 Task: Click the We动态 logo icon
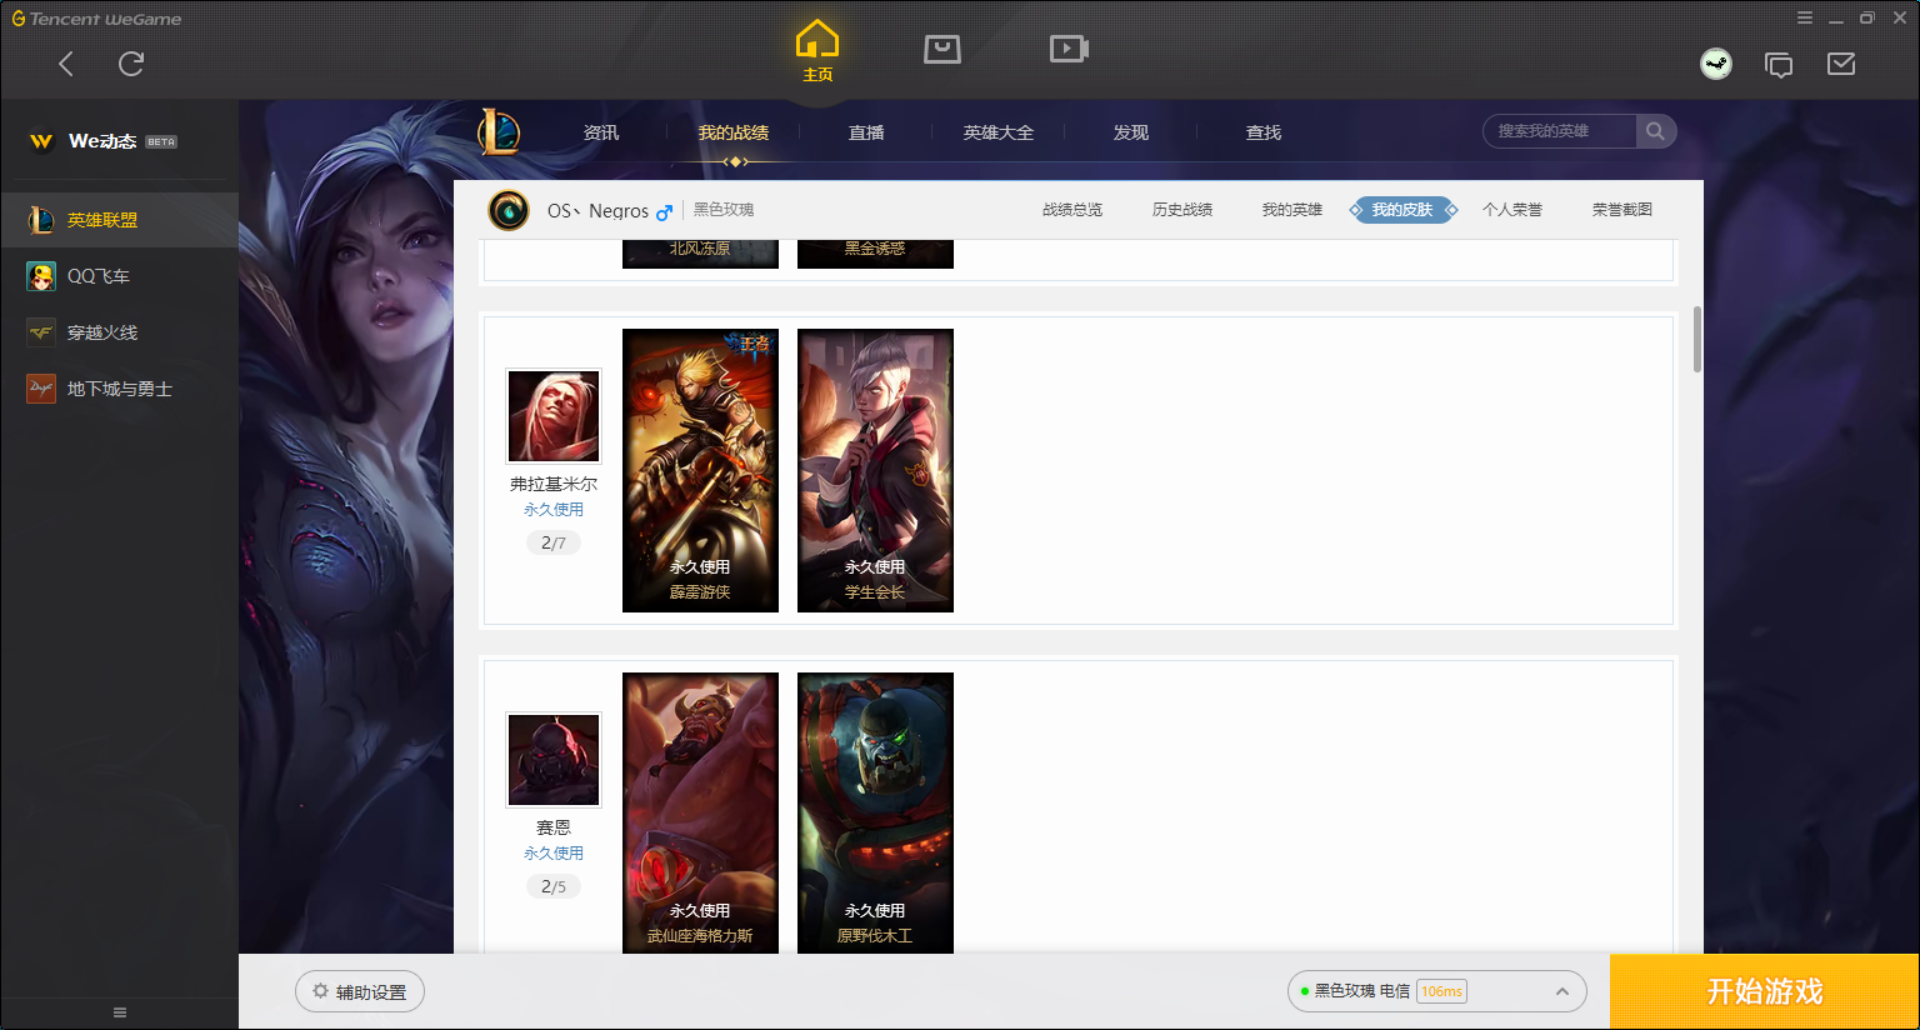[41, 141]
